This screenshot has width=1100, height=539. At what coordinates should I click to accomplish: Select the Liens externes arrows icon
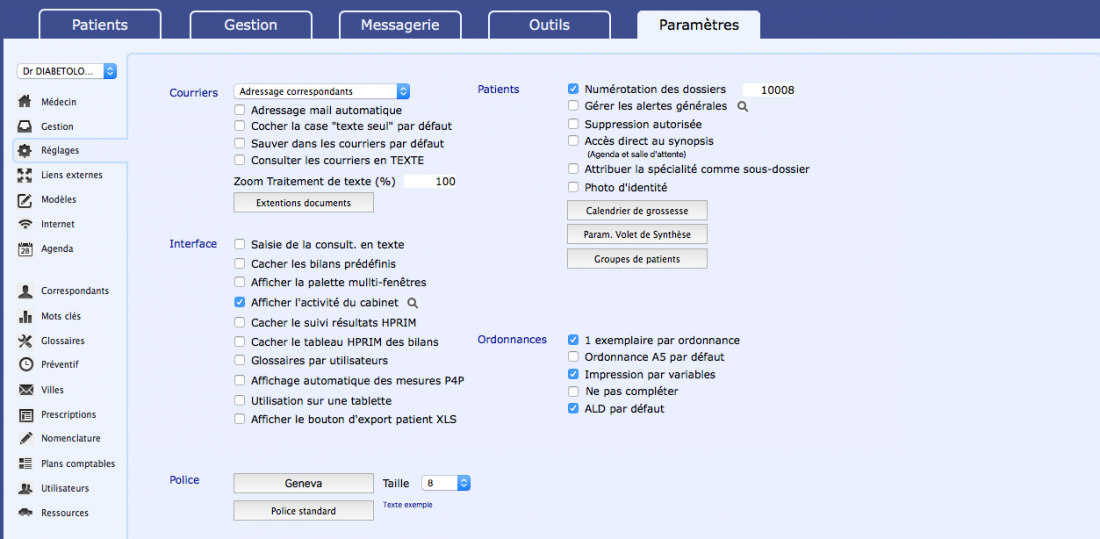click(x=25, y=175)
